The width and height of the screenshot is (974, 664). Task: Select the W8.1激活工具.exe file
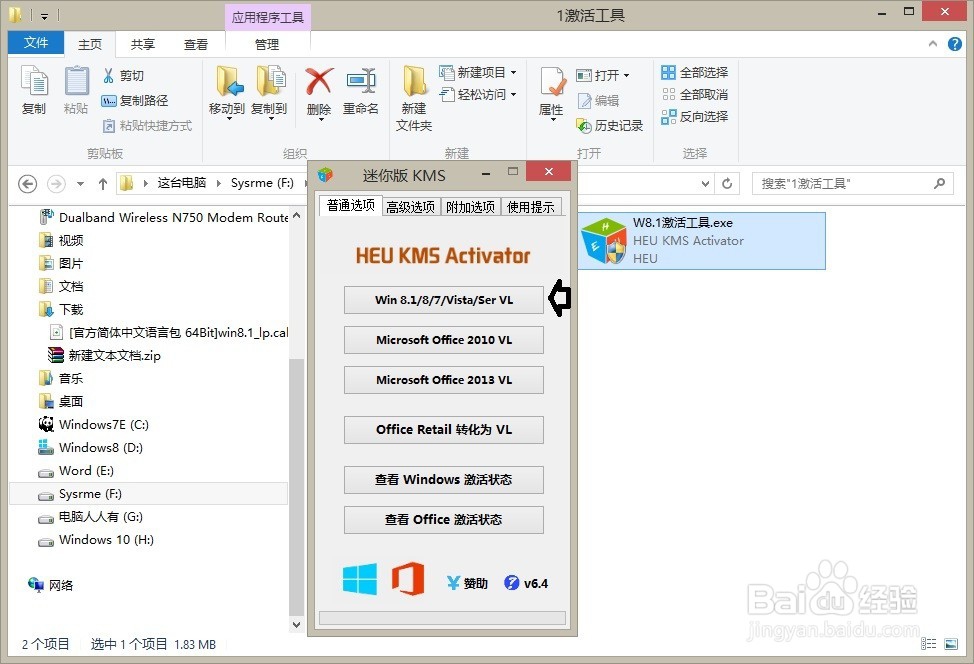(701, 241)
